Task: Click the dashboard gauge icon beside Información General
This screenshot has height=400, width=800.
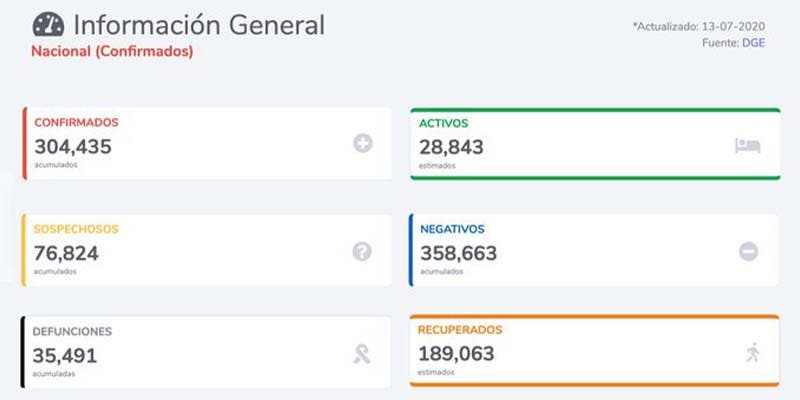Action: click(x=49, y=25)
